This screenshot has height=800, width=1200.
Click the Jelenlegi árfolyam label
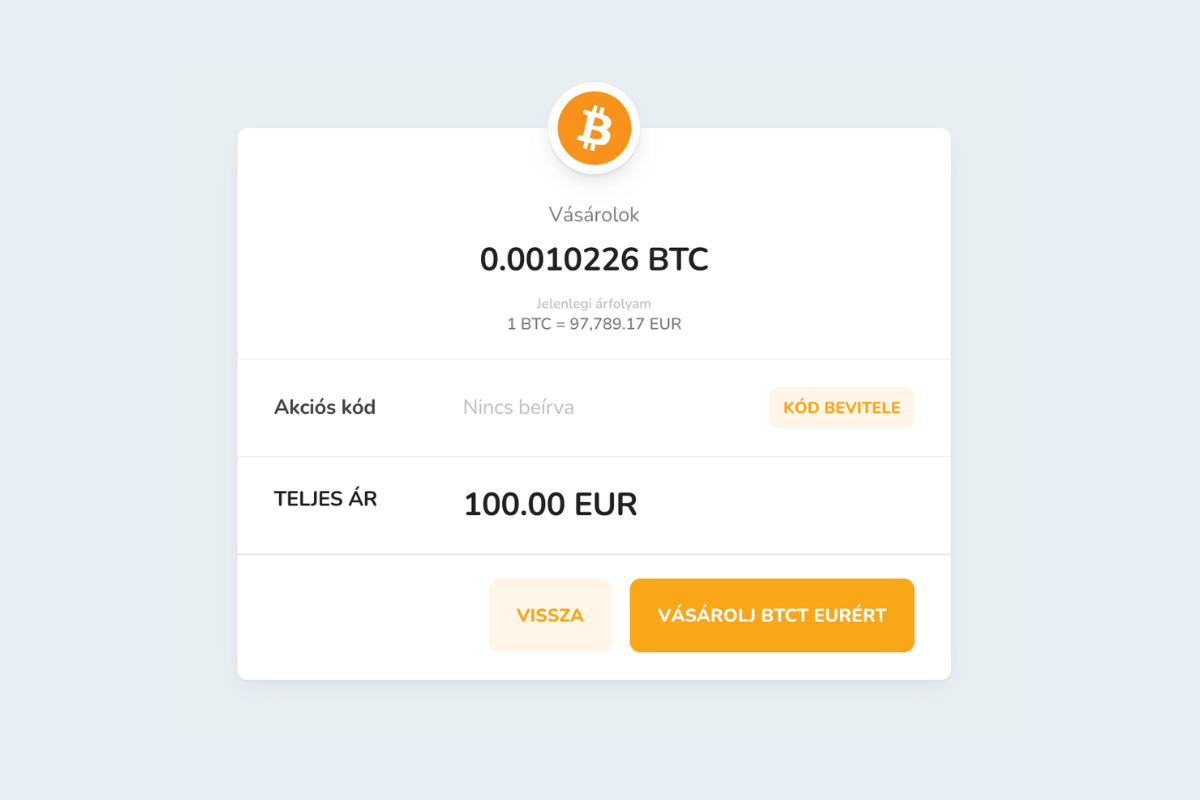[x=594, y=303]
